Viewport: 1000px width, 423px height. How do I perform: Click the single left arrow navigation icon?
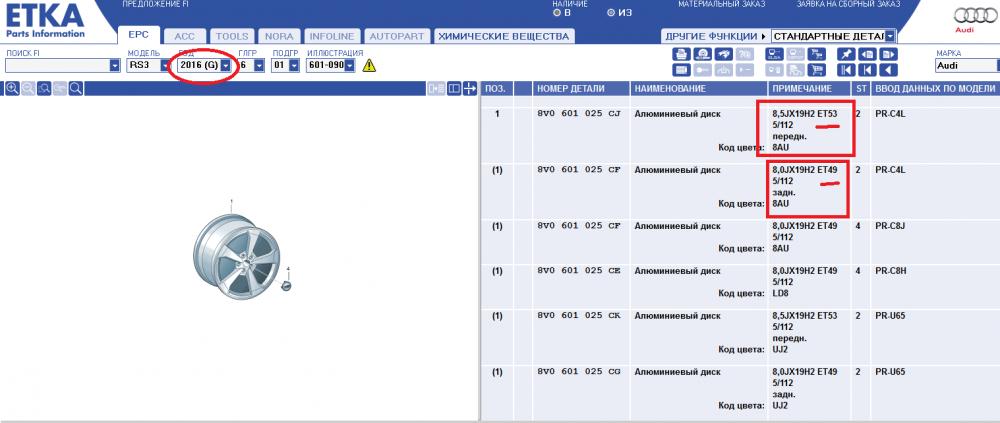(x=889, y=70)
